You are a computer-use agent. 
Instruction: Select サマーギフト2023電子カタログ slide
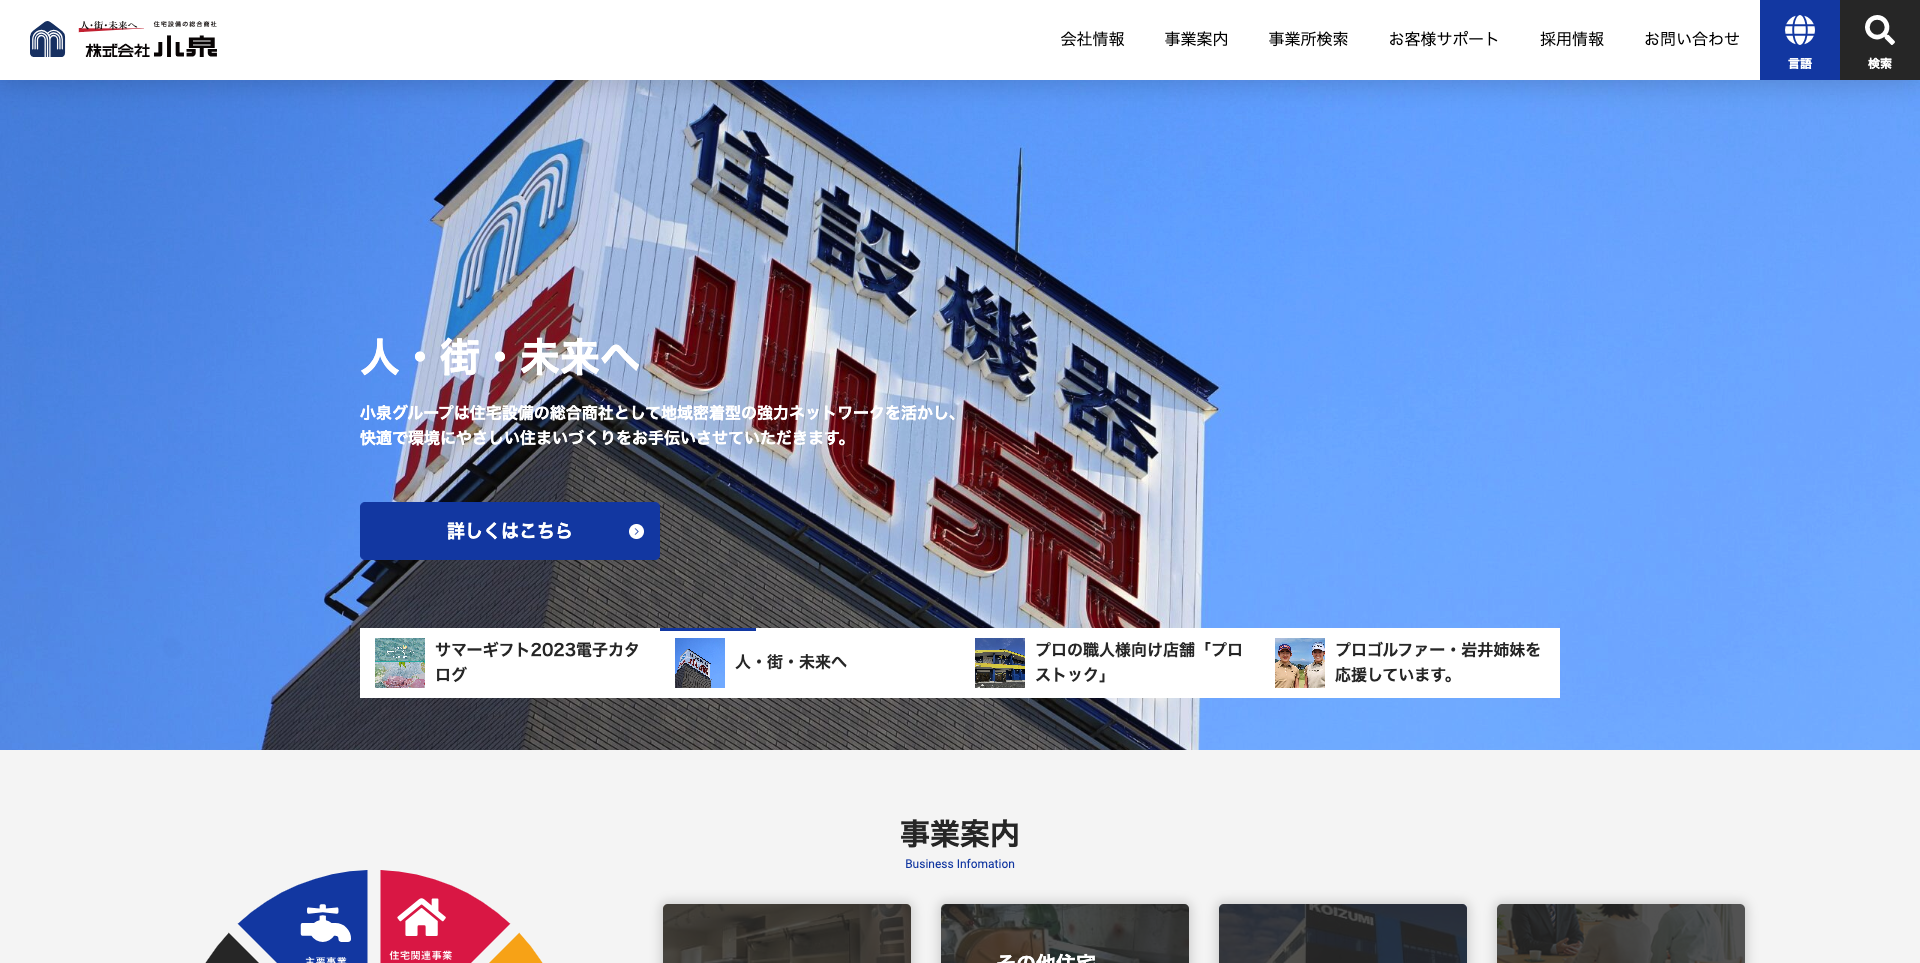[510, 663]
